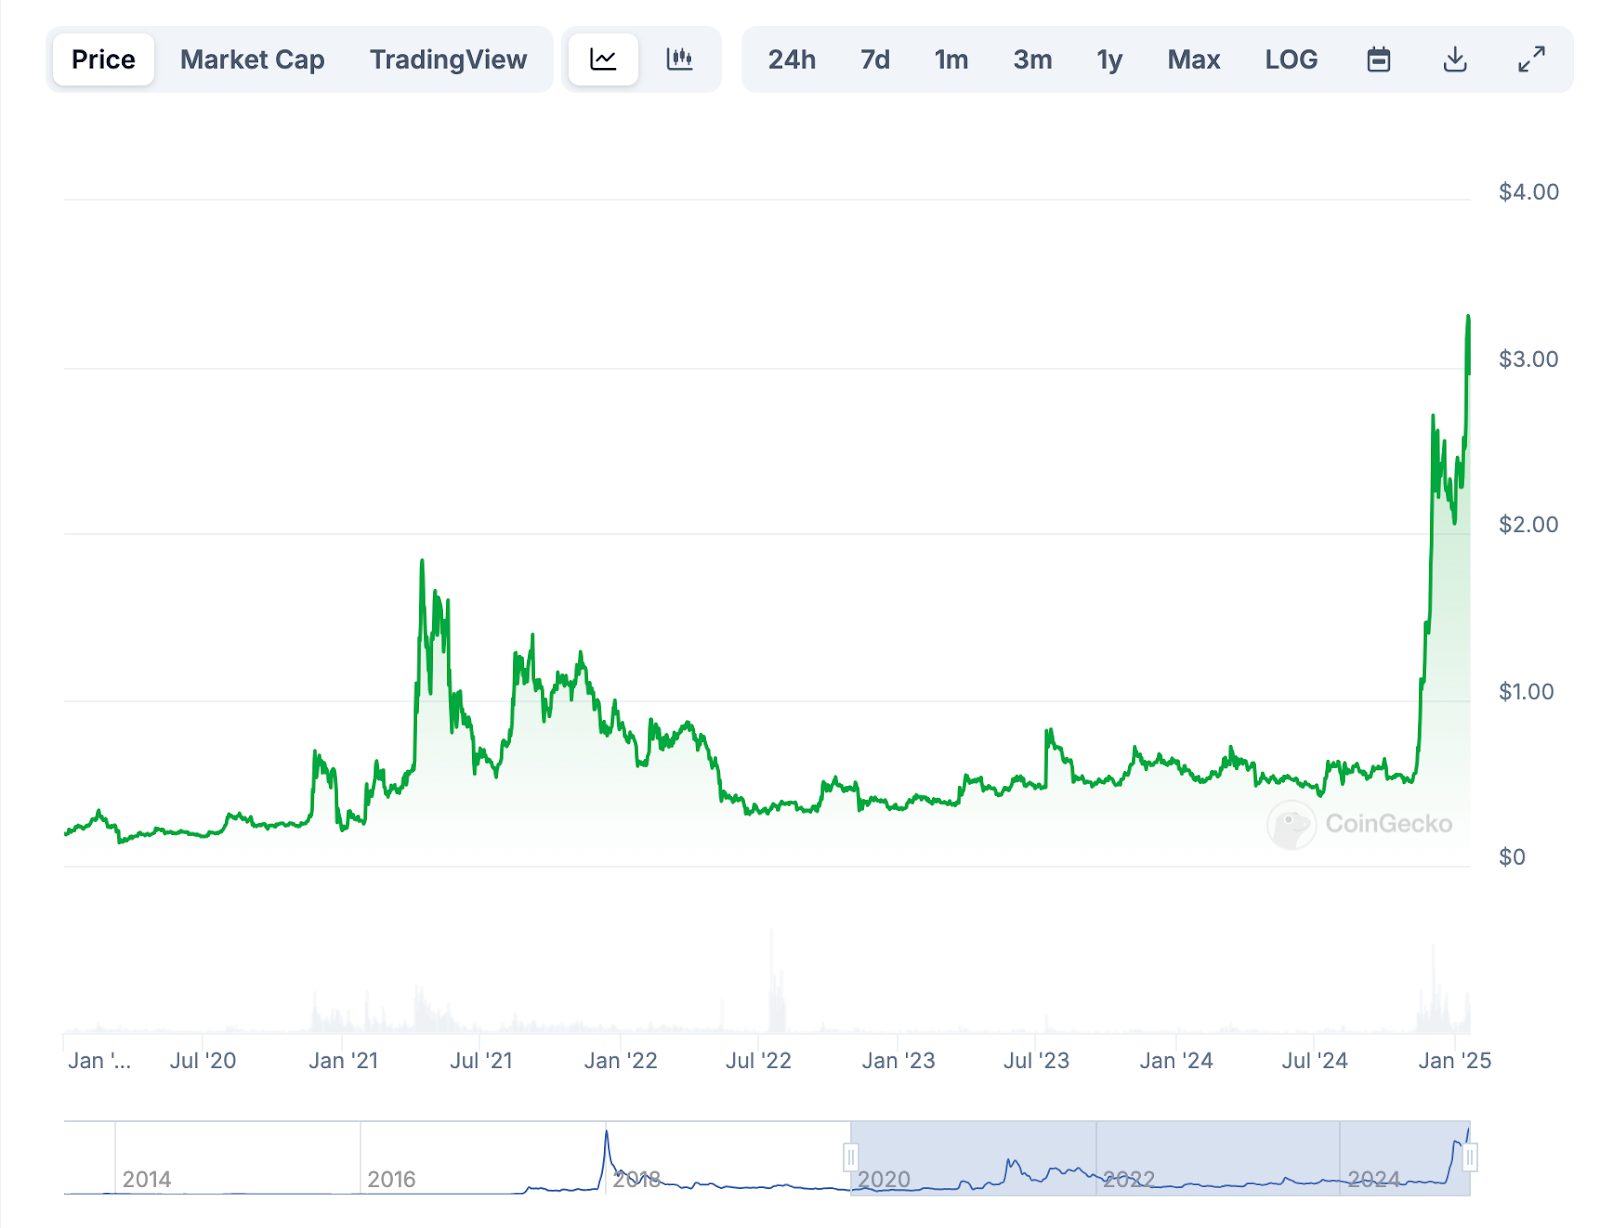This screenshot has width=1600, height=1228.
Task: Click the Jan '21 date label
Action: (343, 1061)
